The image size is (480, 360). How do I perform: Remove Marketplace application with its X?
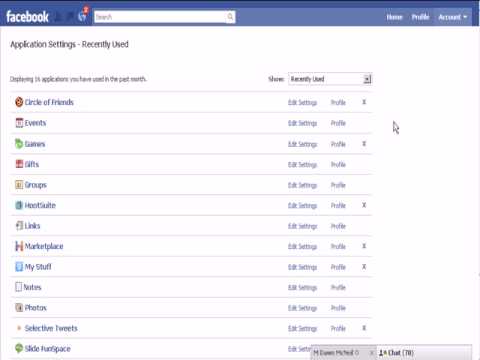pos(364,246)
